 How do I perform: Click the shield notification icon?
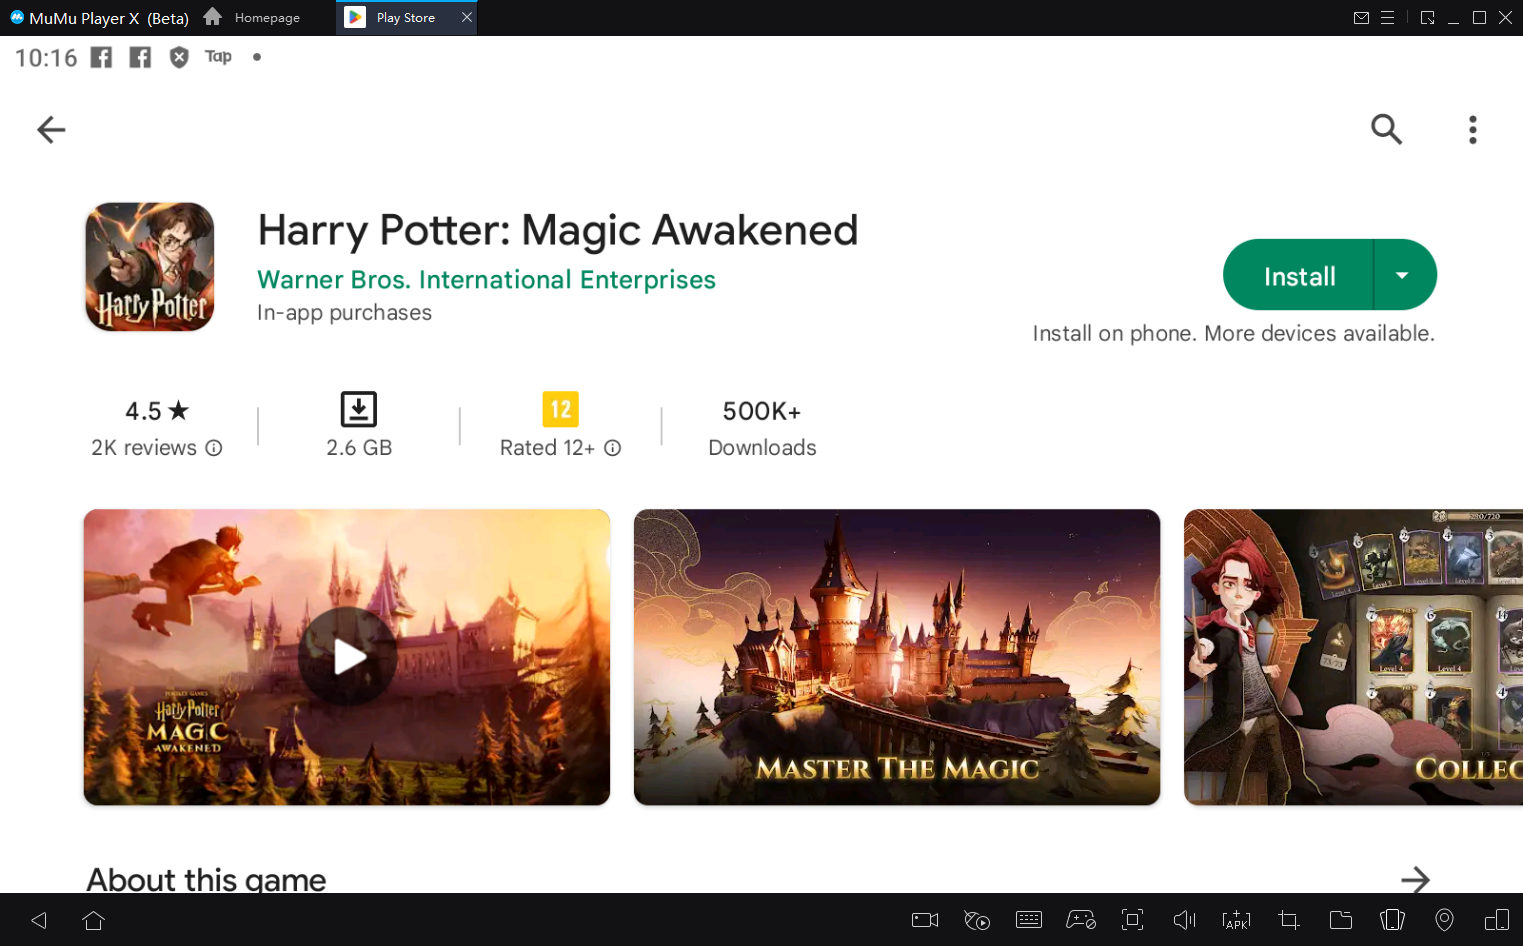coord(179,57)
